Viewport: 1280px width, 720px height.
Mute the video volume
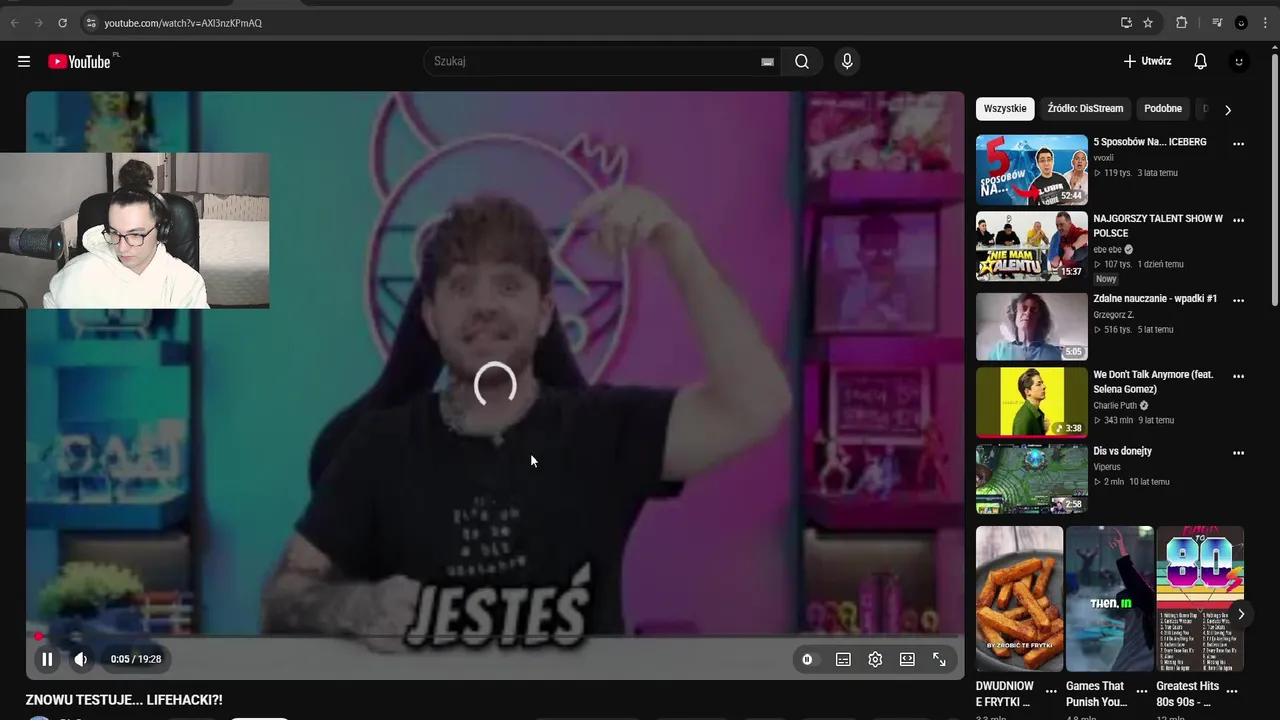click(81, 659)
